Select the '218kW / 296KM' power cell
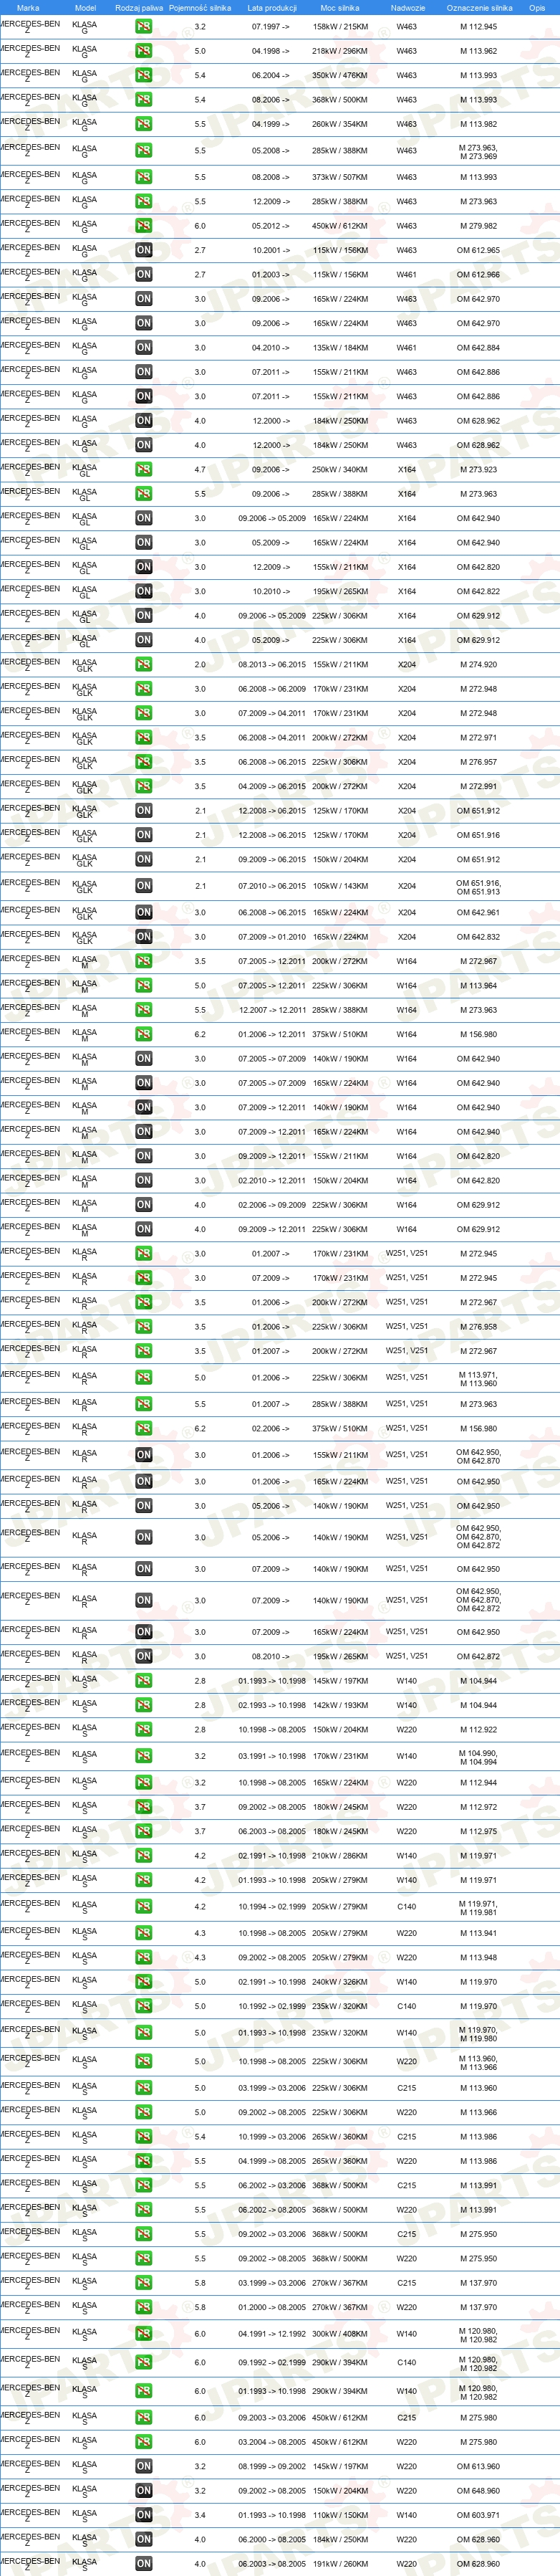This screenshot has height=2576, width=560. (340, 51)
